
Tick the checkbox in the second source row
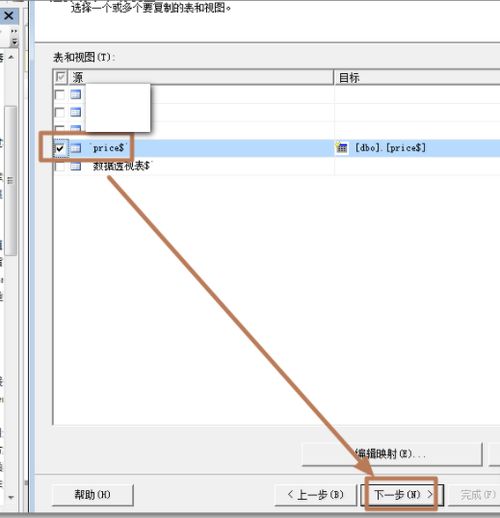click(60, 113)
